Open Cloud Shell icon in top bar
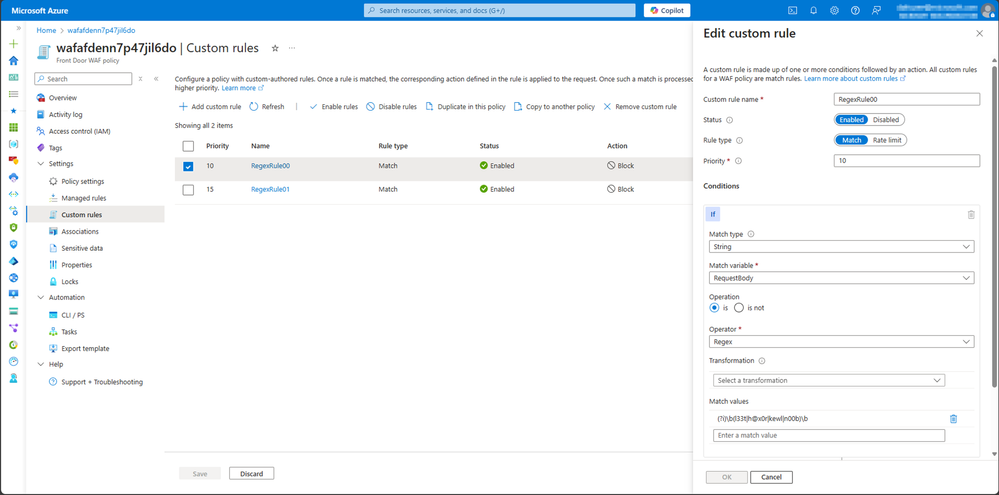The image size is (999, 495). tap(793, 10)
